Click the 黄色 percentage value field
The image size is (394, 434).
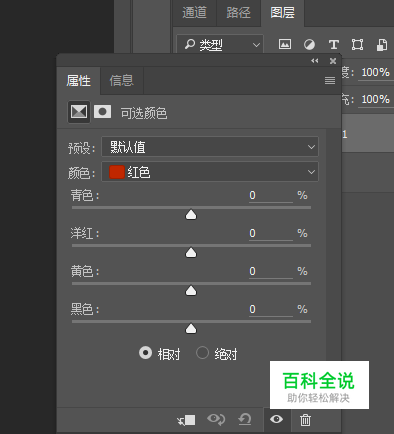(271, 271)
